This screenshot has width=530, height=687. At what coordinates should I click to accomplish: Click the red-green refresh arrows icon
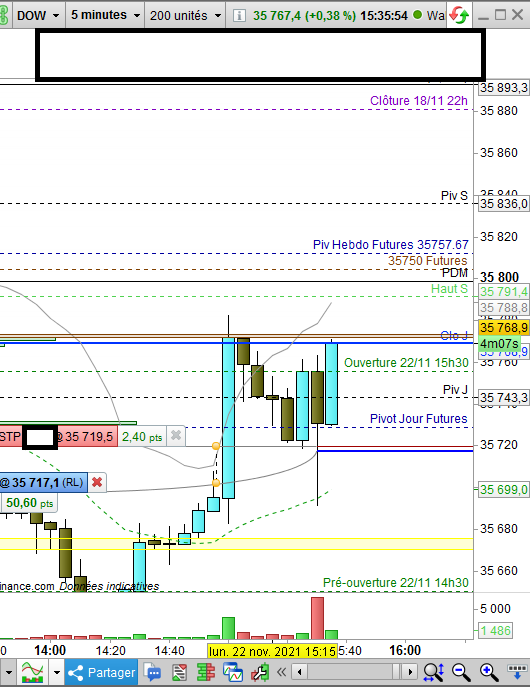[459, 15]
